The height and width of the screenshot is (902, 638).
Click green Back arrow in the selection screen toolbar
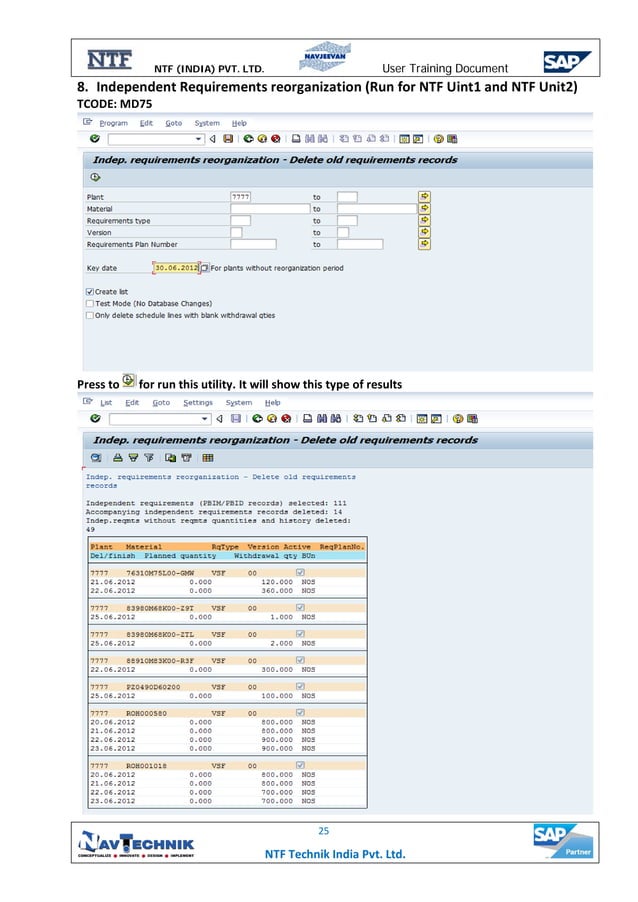point(249,139)
